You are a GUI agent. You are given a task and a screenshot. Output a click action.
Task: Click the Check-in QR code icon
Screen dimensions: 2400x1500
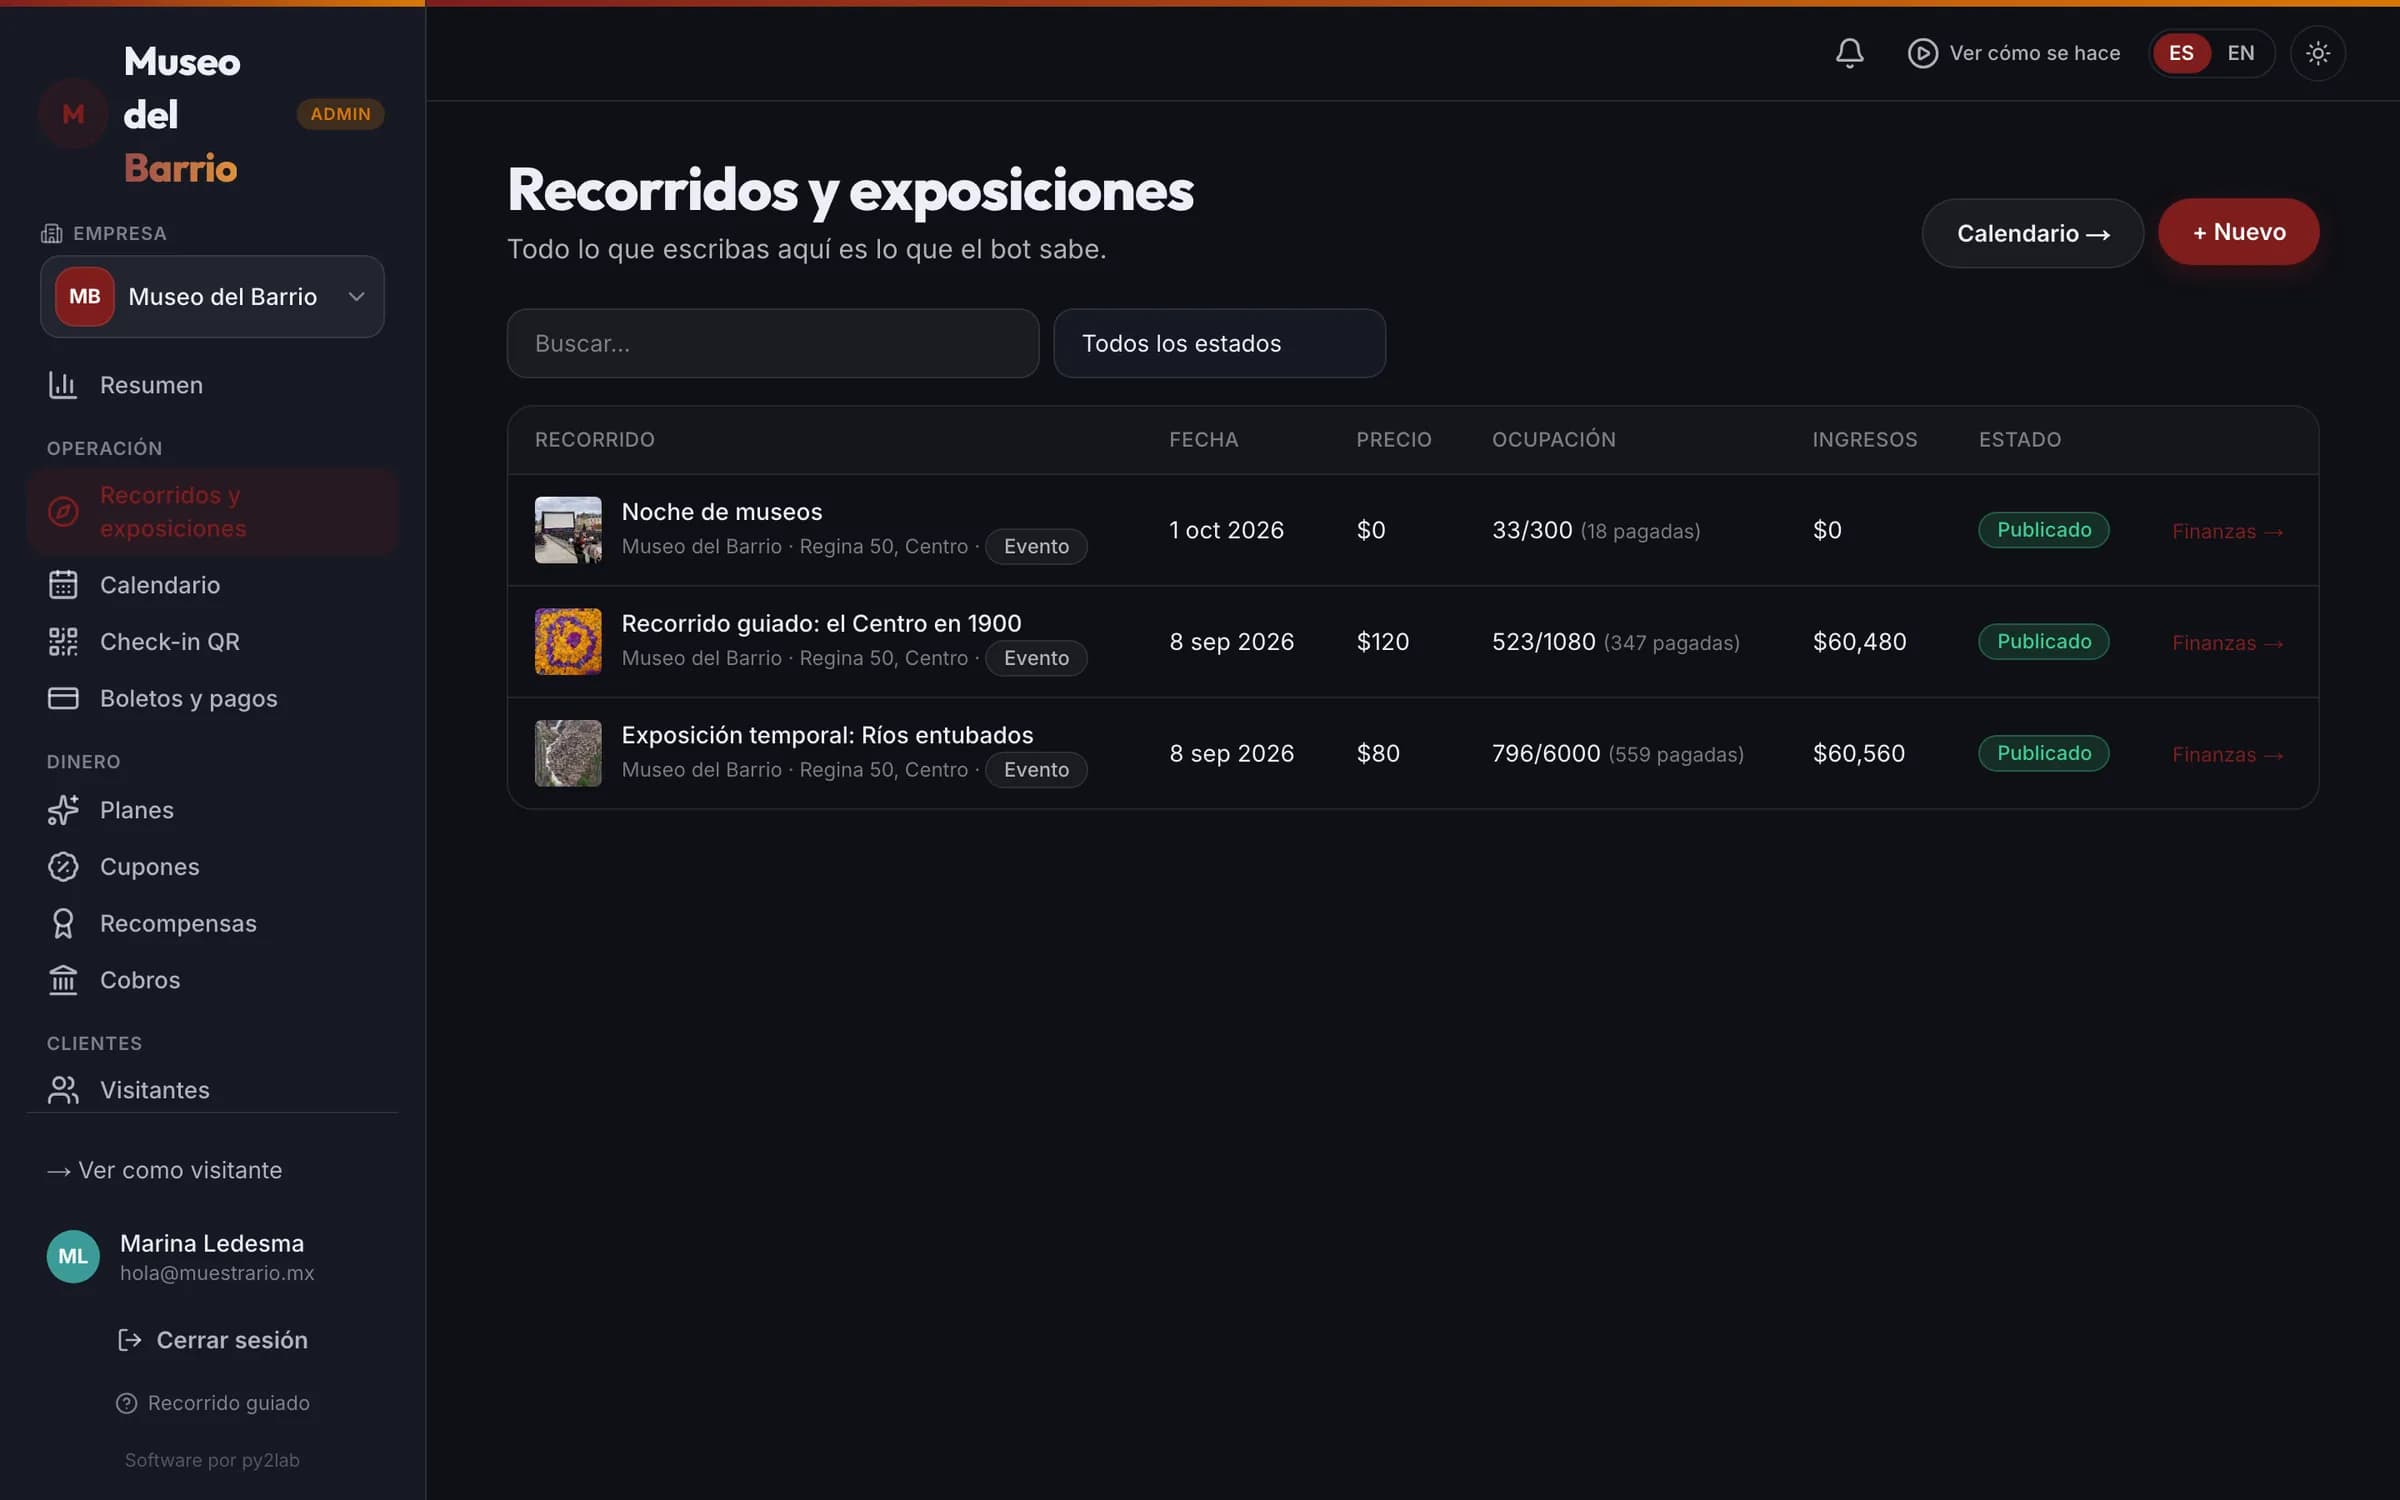click(x=63, y=642)
